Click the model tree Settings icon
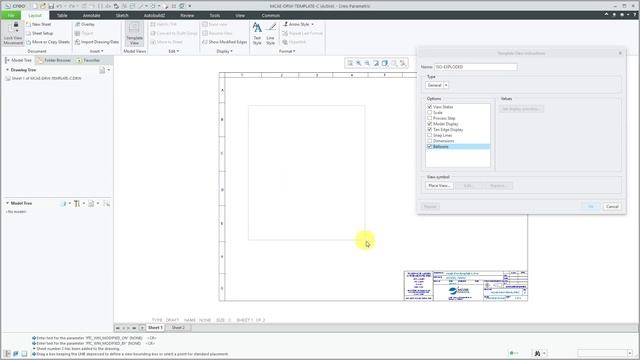The image size is (640, 360). [77, 203]
